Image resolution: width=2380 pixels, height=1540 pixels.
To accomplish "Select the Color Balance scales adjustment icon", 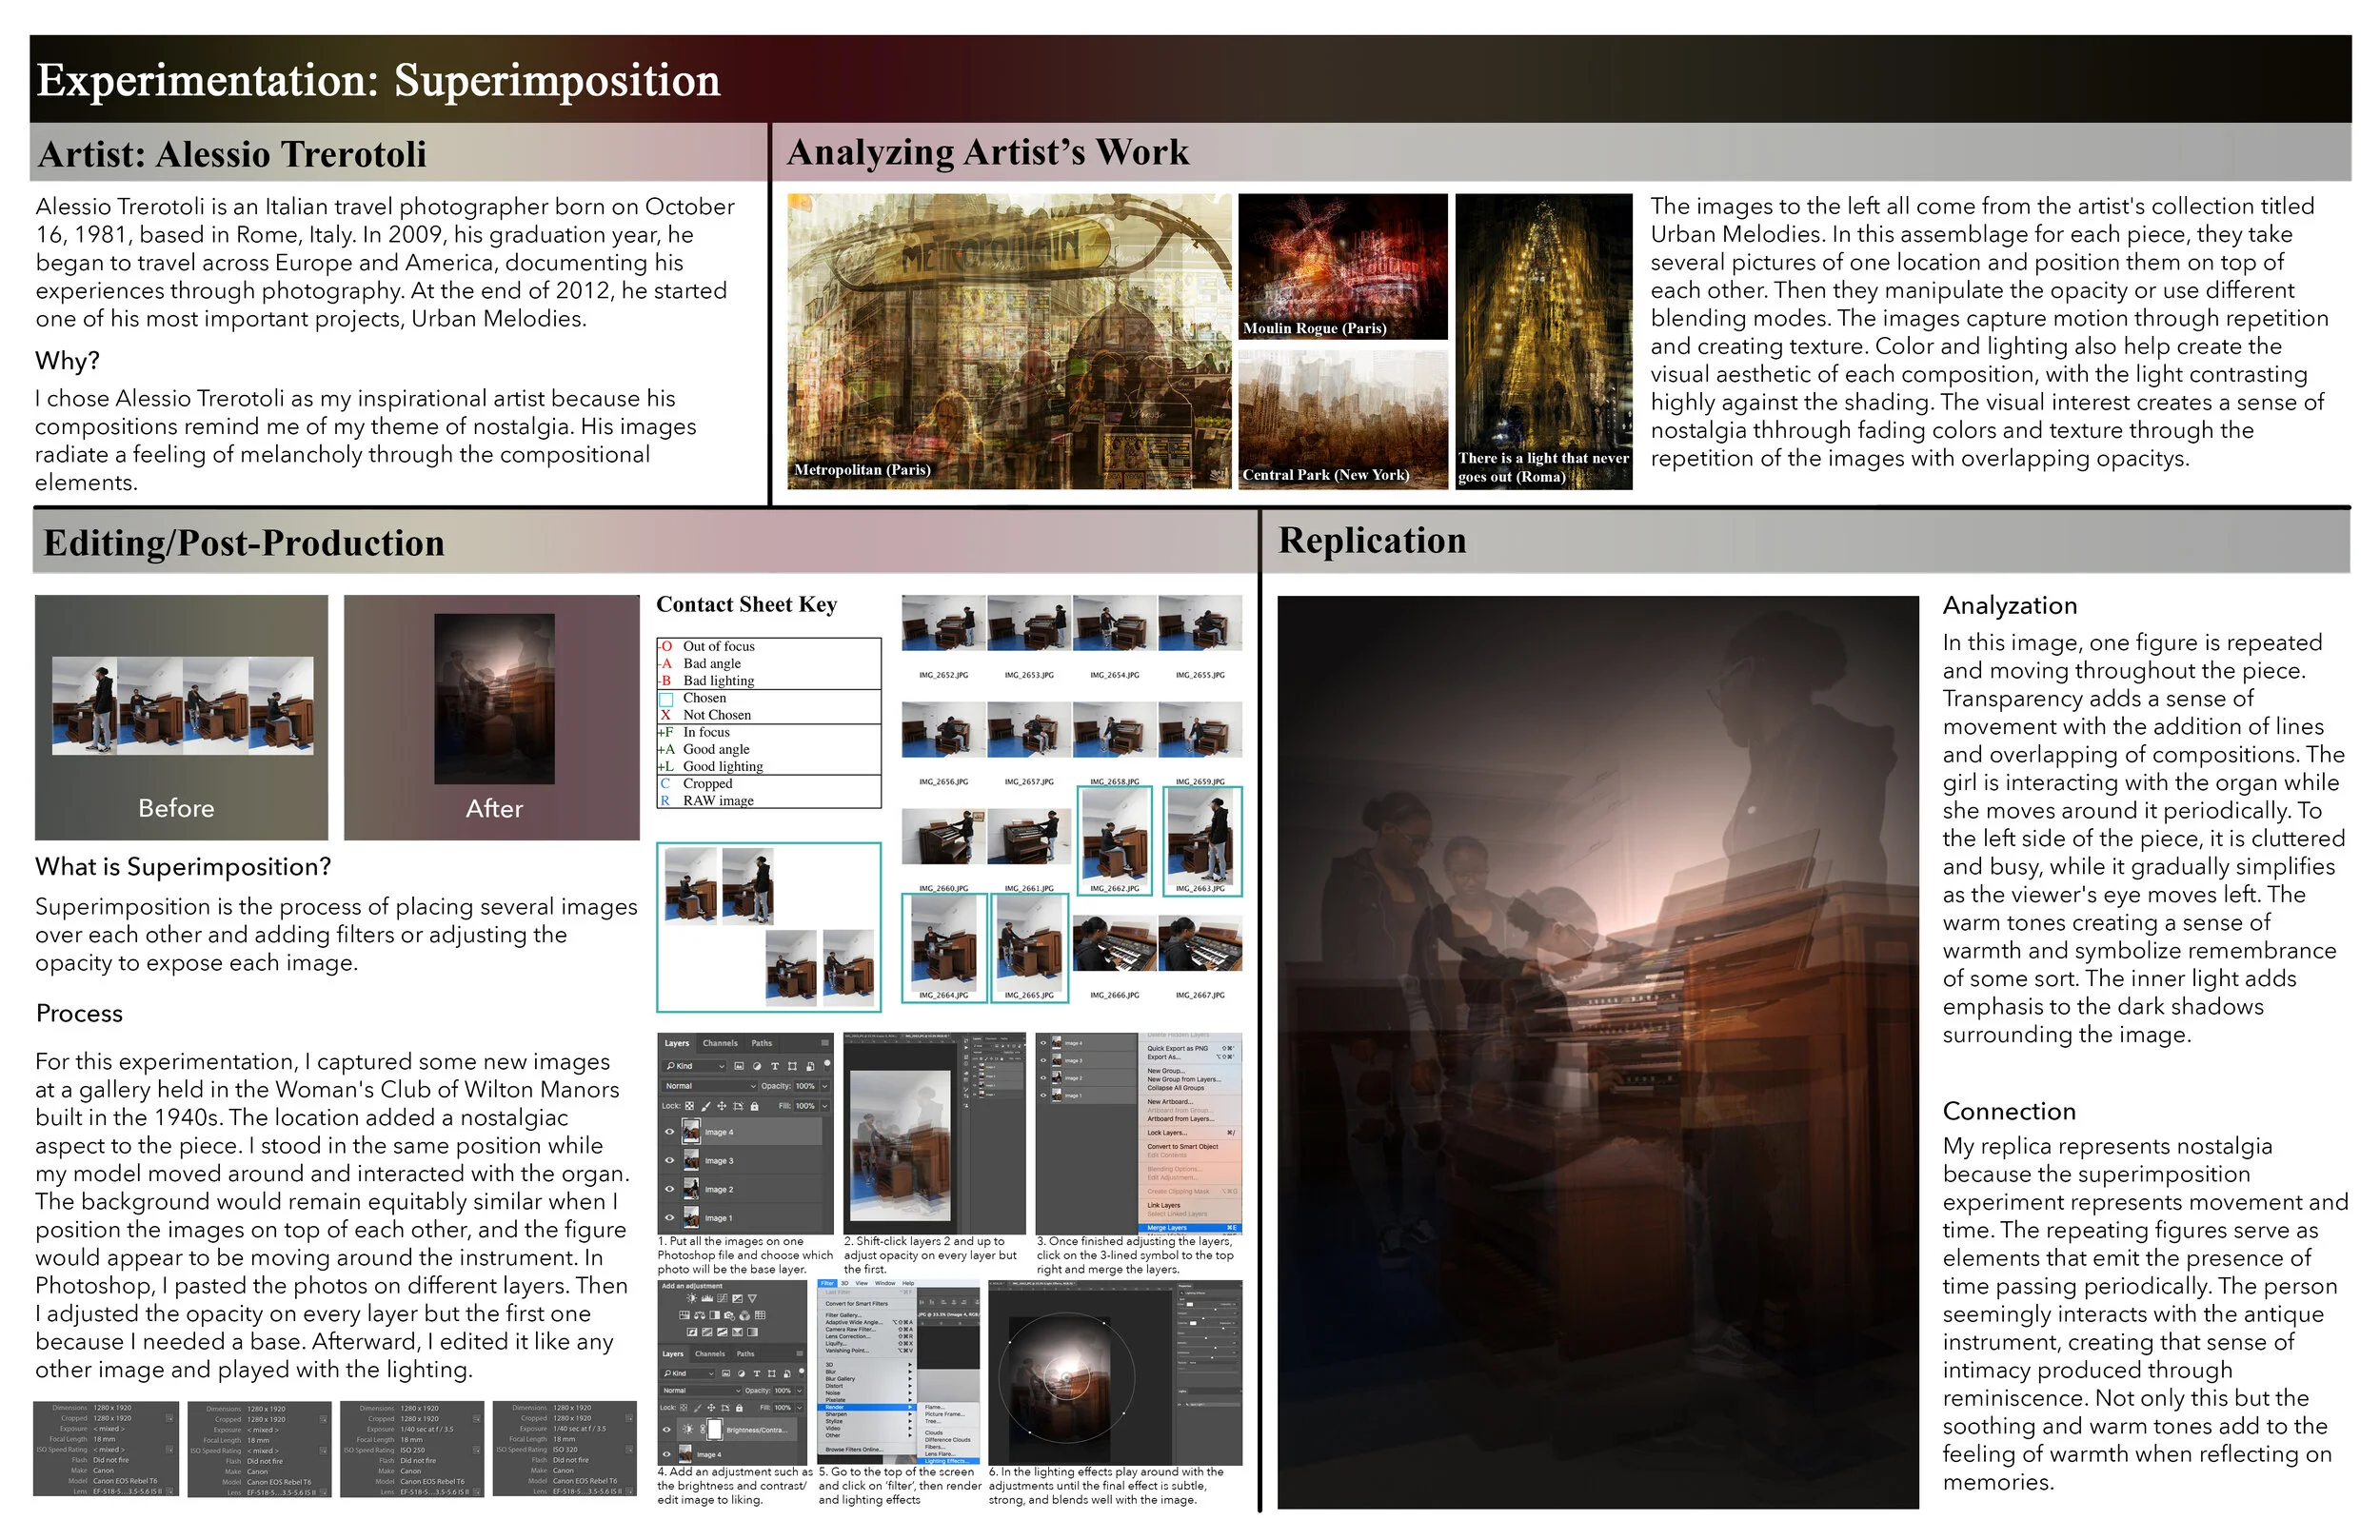I will click(700, 1316).
